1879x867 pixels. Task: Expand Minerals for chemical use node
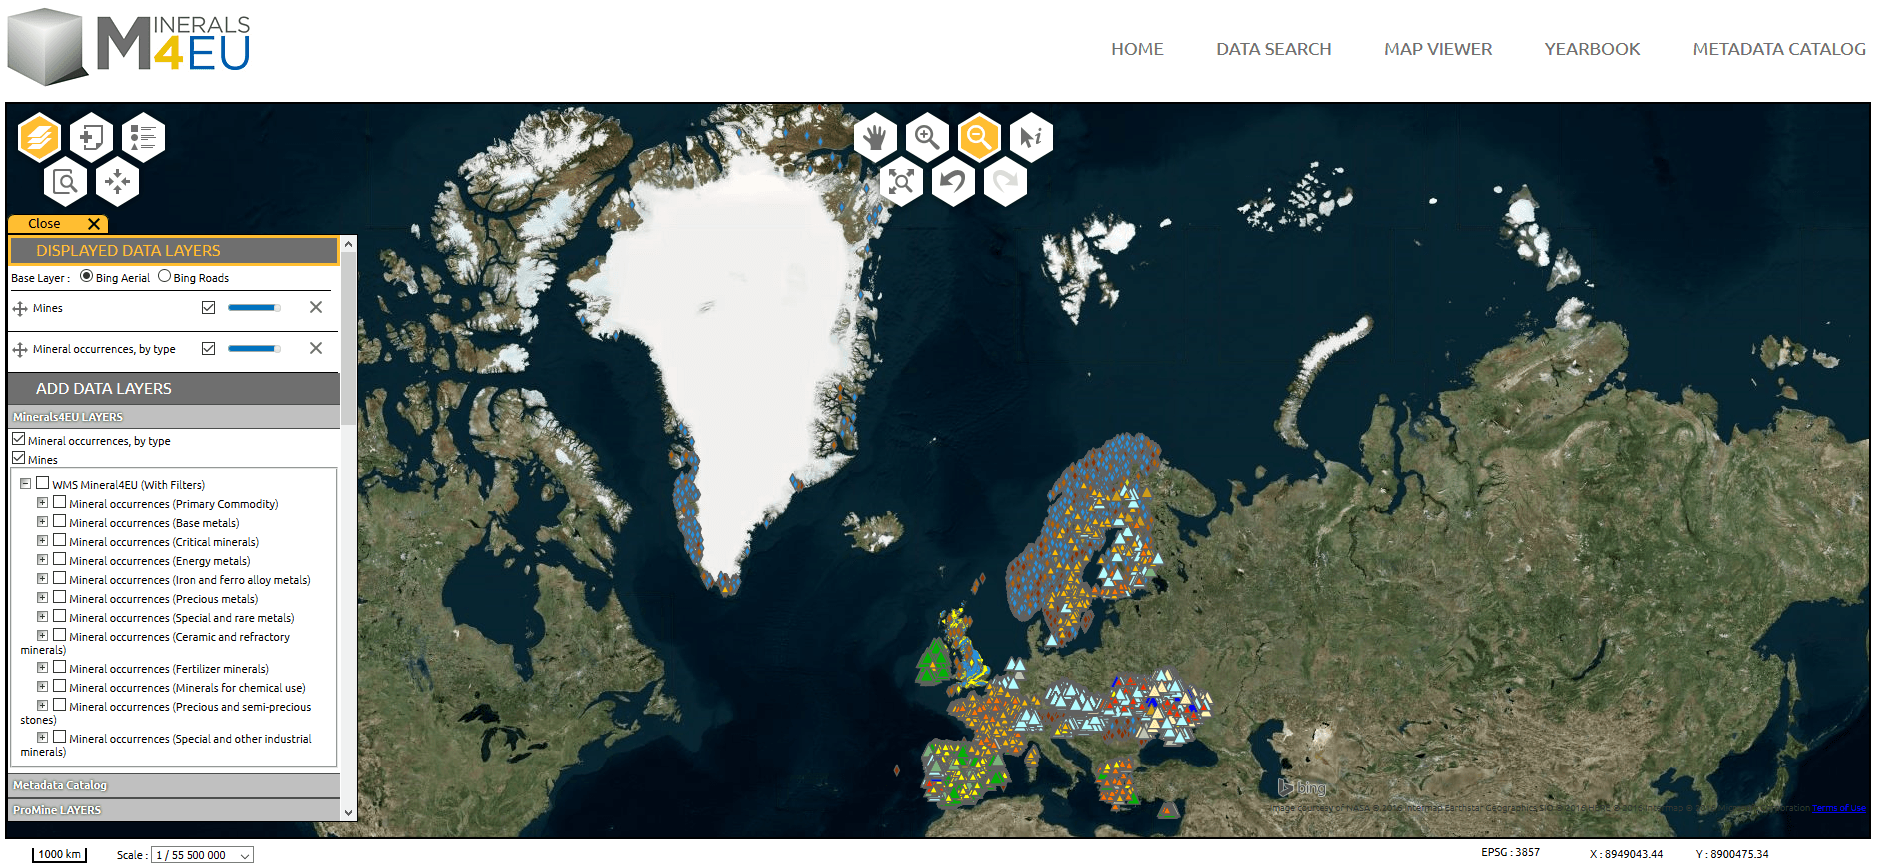(42, 687)
